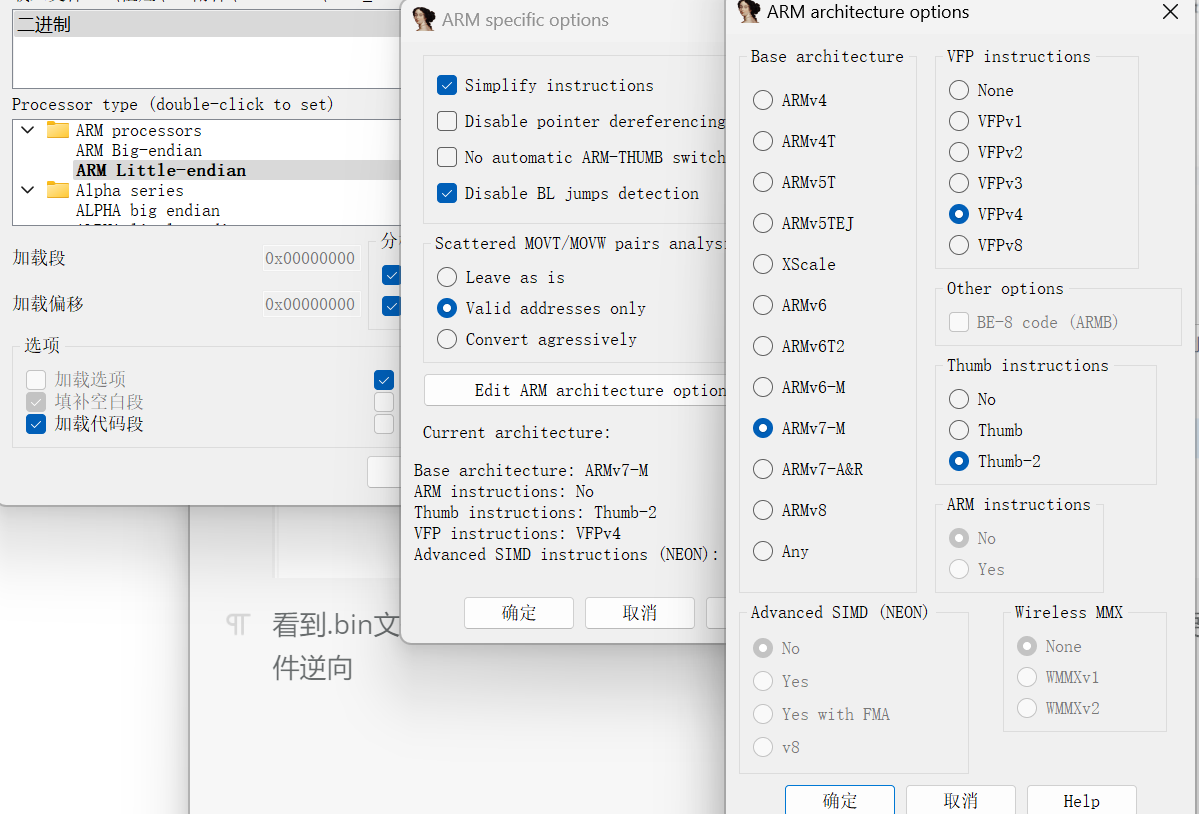
Task: Click the 加载段 address input field
Action: (x=311, y=259)
